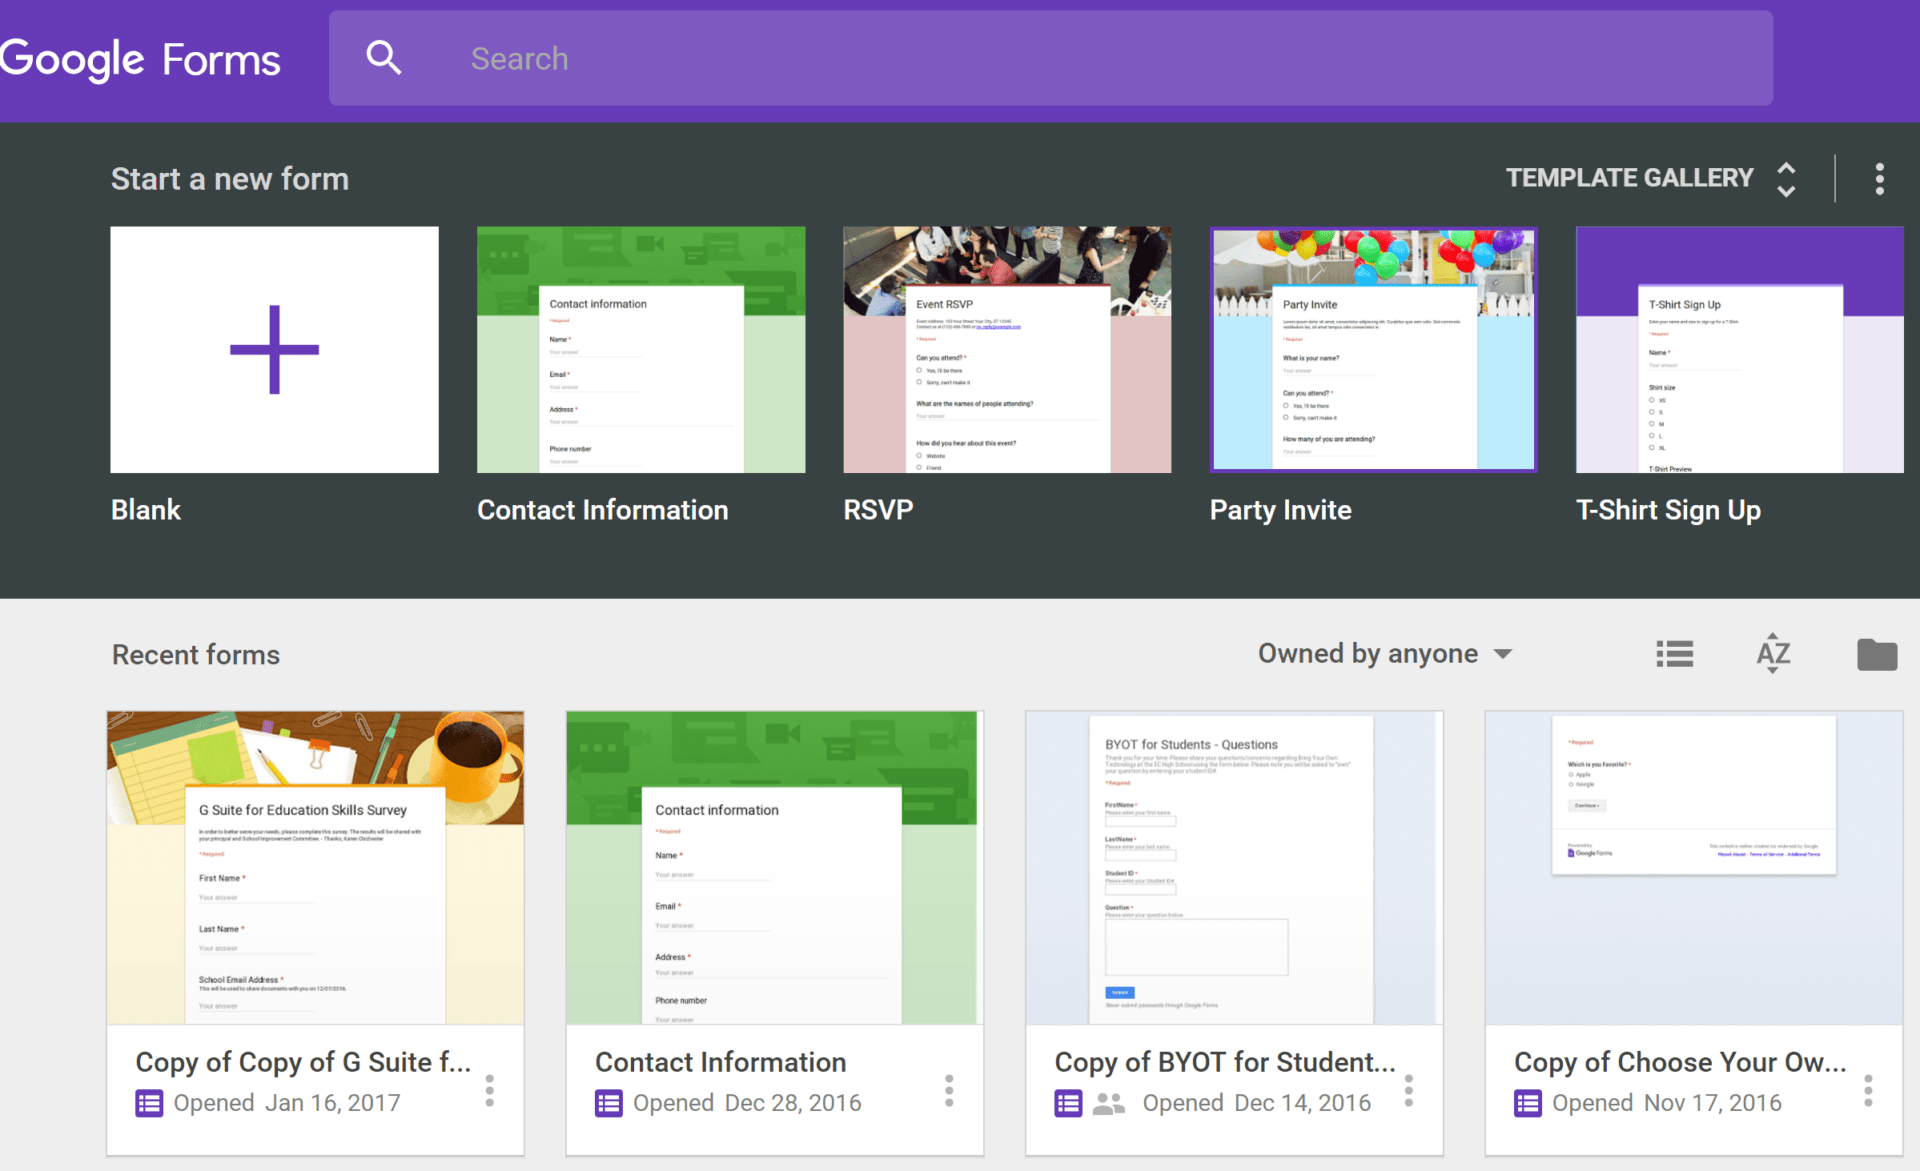Click the Template Gallery expand arrows
This screenshot has height=1171, width=1920.
click(x=1786, y=179)
